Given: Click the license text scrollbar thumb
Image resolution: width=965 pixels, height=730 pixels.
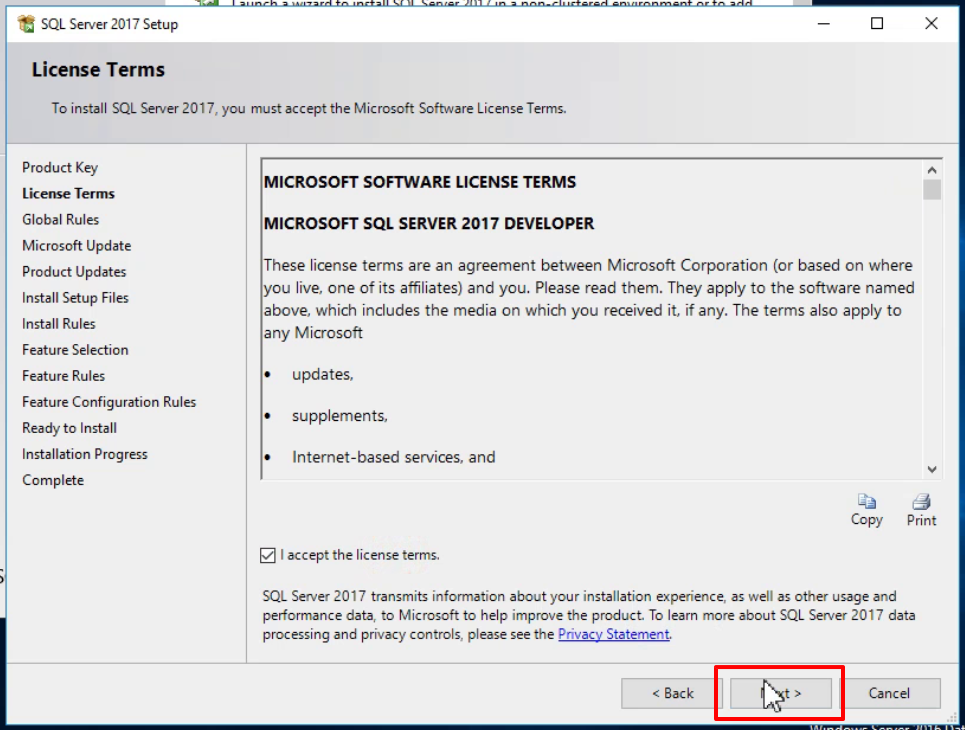Looking at the screenshot, I should [x=932, y=190].
